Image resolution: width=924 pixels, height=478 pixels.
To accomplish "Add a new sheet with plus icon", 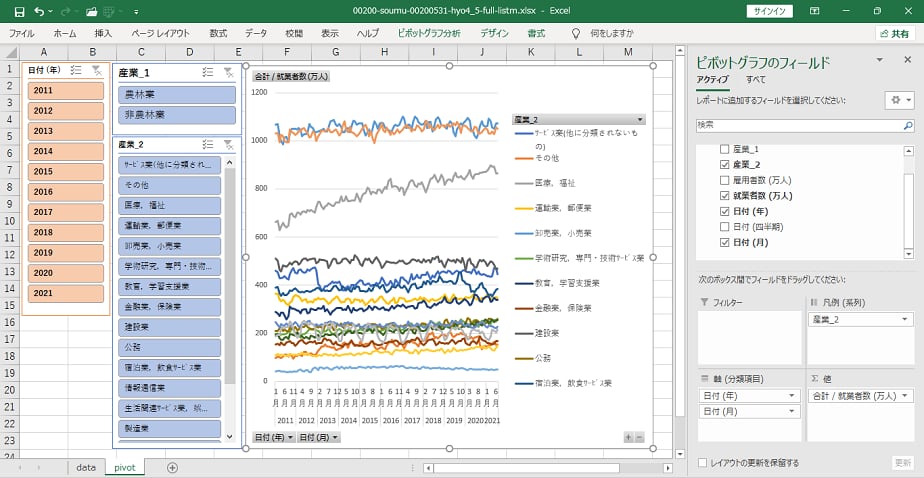I will pos(172,467).
